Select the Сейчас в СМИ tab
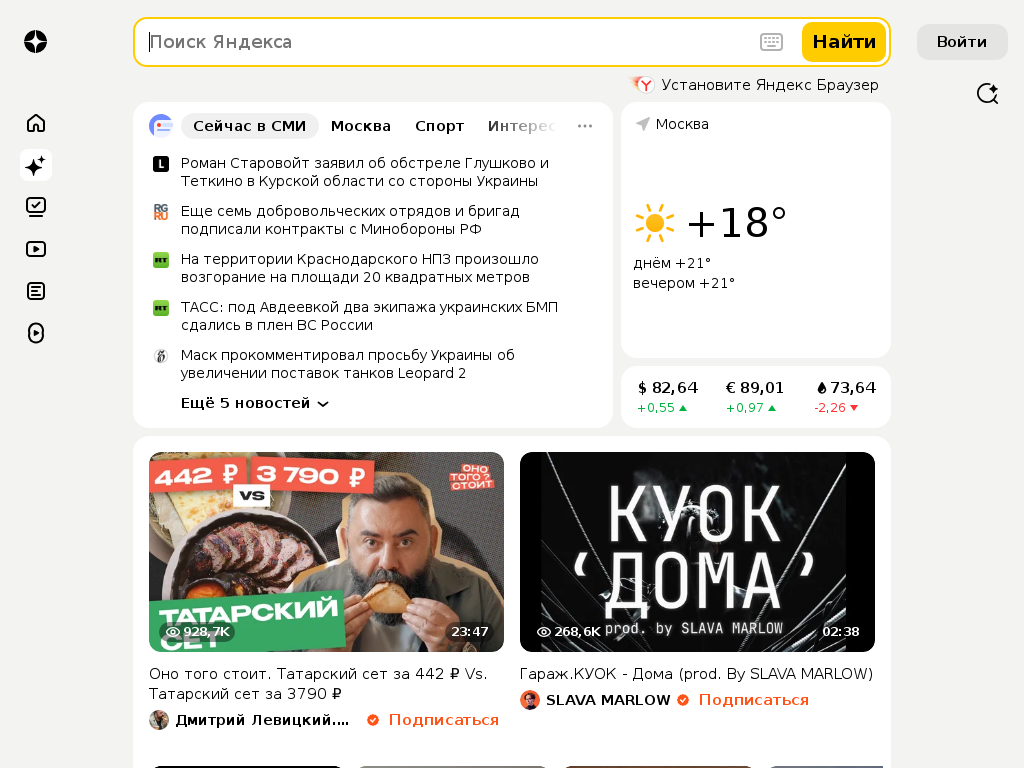Image resolution: width=1024 pixels, height=768 pixels. 249,126
